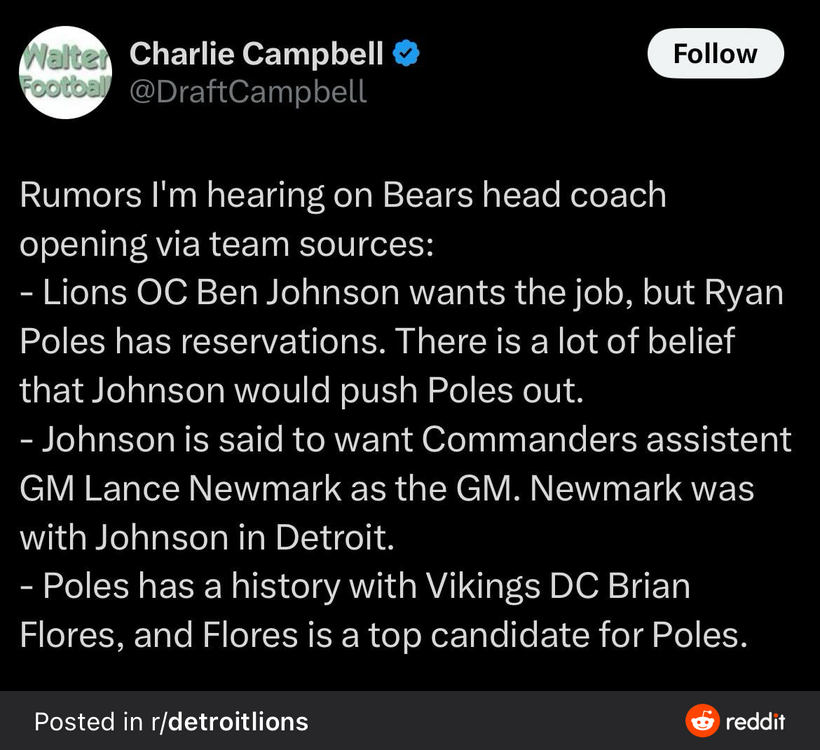Click the line about Brian Flores
Image resolution: width=820 pixels, height=750 pixels.
point(355,586)
